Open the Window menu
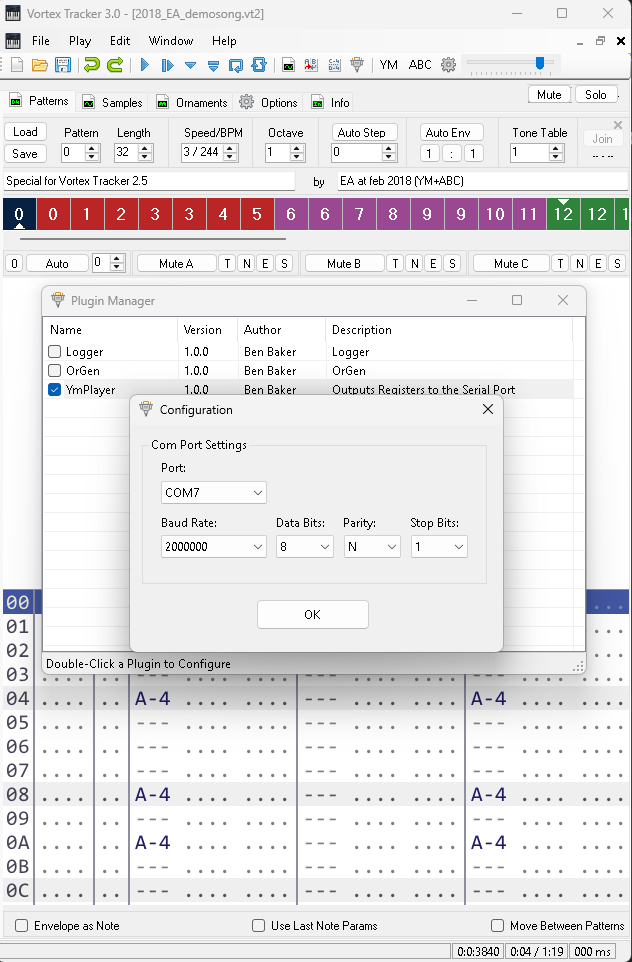Viewport: 632px width, 962px height. point(171,41)
